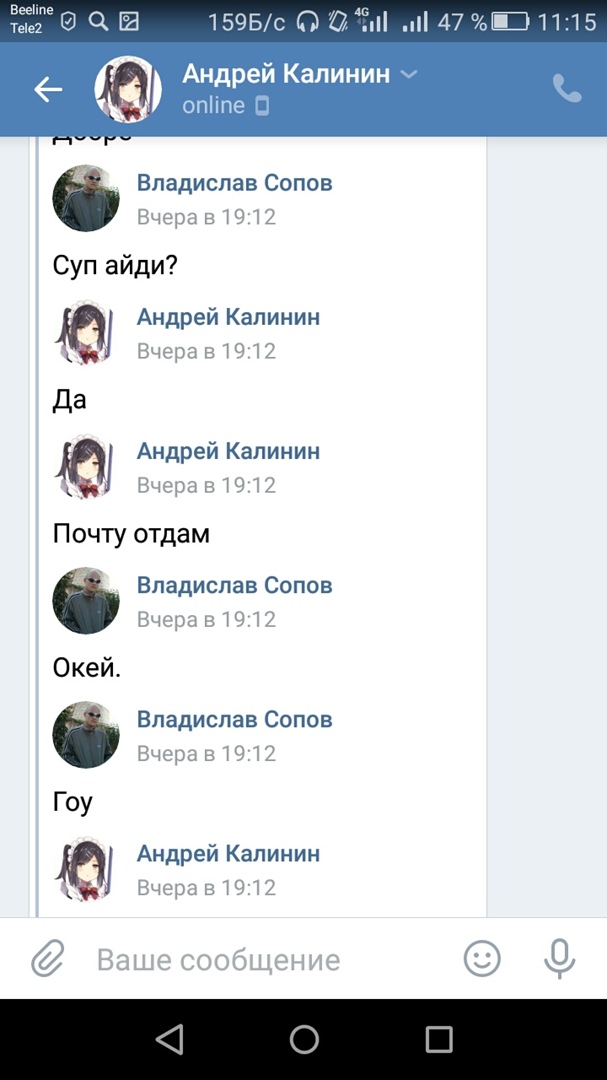Open attachment menu via paperclip icon

coord(47,960)
